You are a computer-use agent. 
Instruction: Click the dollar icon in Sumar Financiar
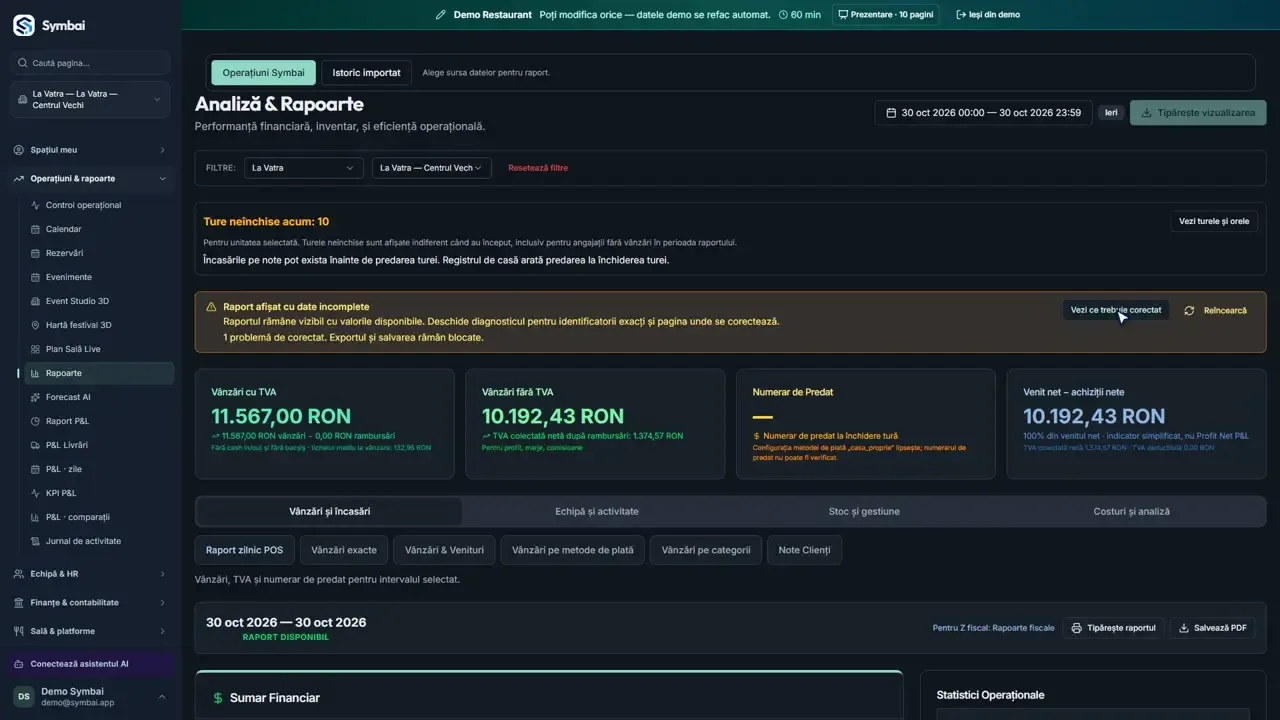pyautogui.click(x=218, y=698)
